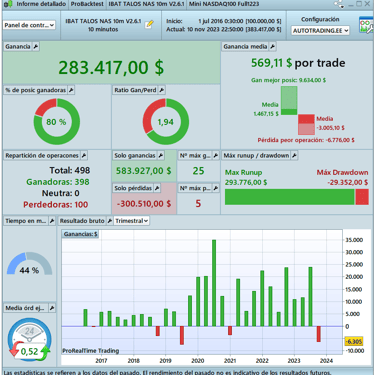The image size is (375, 375).
Task: Click the wrench beside Resultado bruto
Action: pyautogui.click(x=110, y=221)
